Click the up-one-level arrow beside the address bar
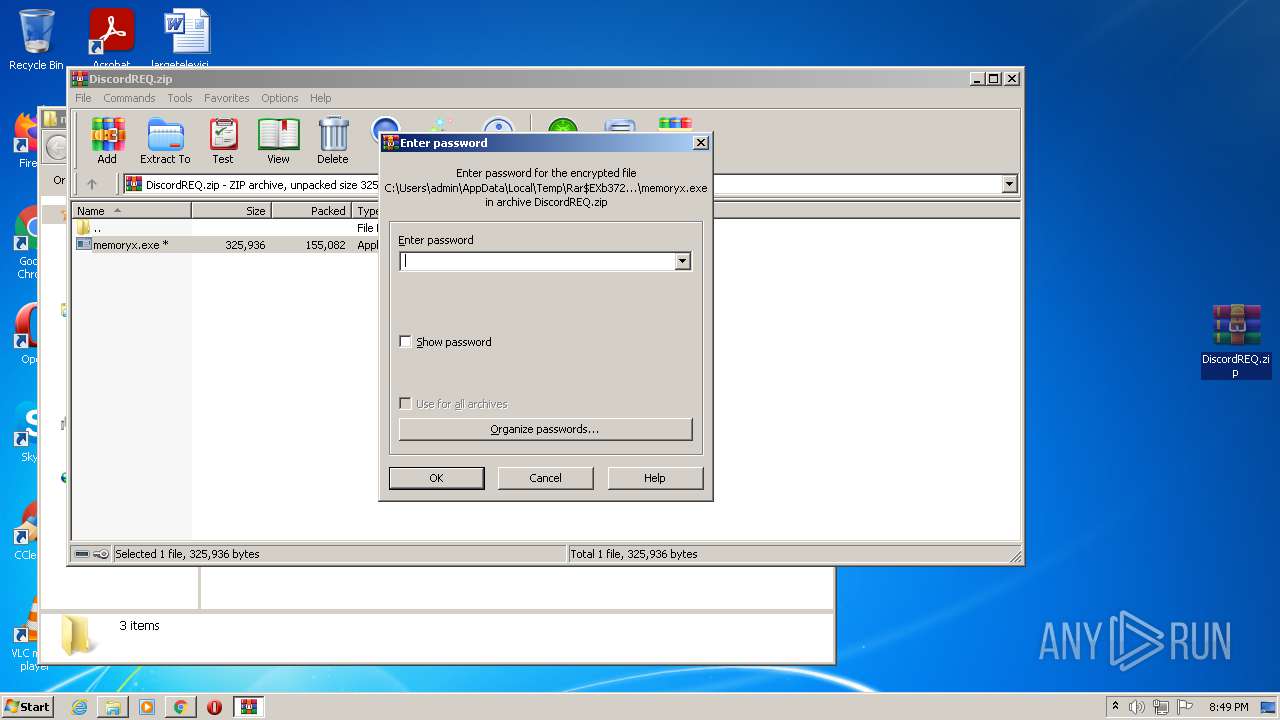Viewport: 1280px width, 720px height. pyautogui.click(x=92, y=184)
